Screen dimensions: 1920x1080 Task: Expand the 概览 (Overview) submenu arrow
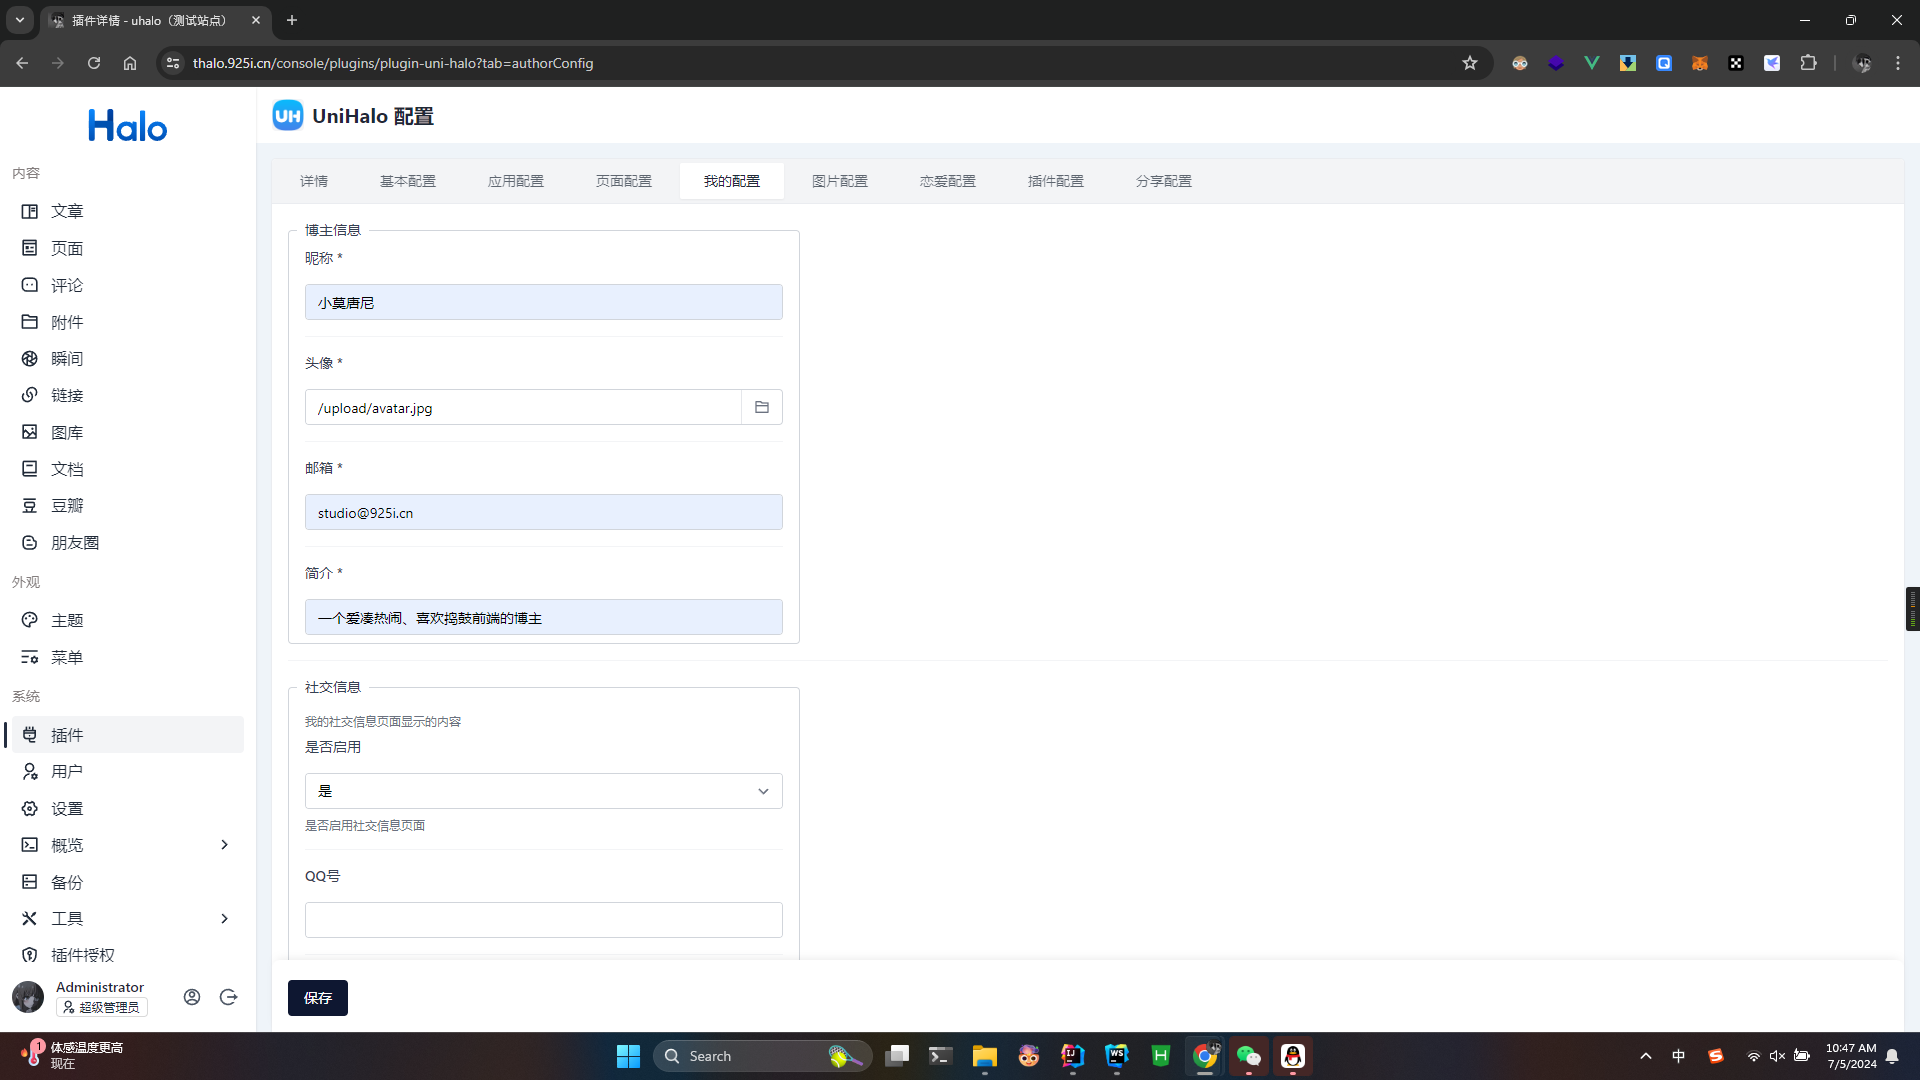coord(224,844)
